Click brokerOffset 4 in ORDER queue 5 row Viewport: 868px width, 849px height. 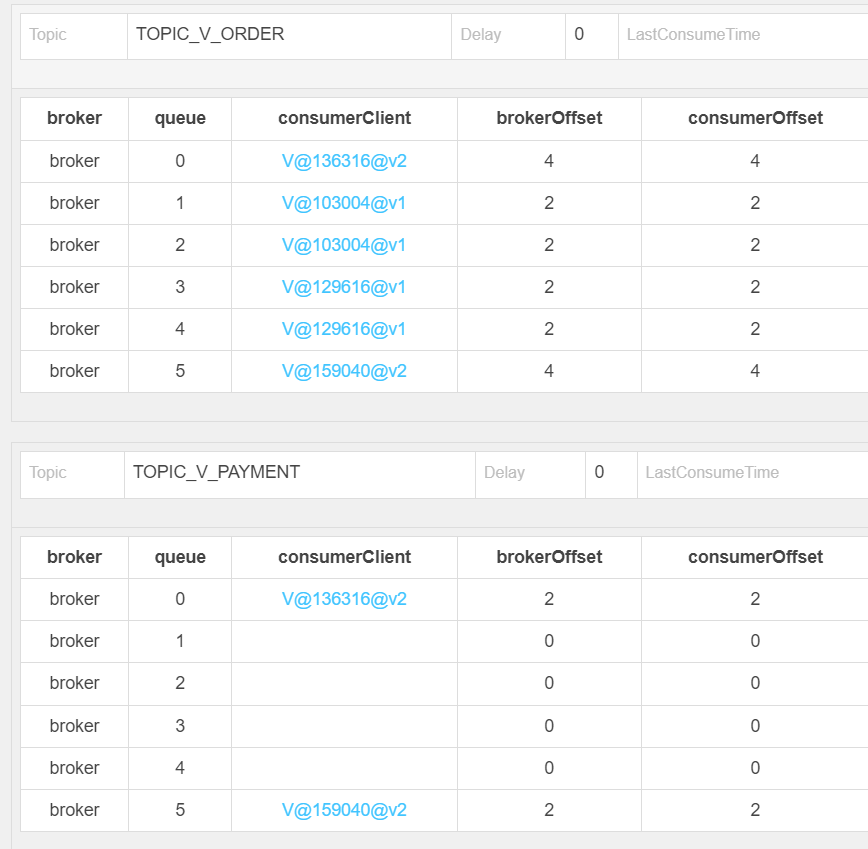pyautogui.click(x=549, y=371)
